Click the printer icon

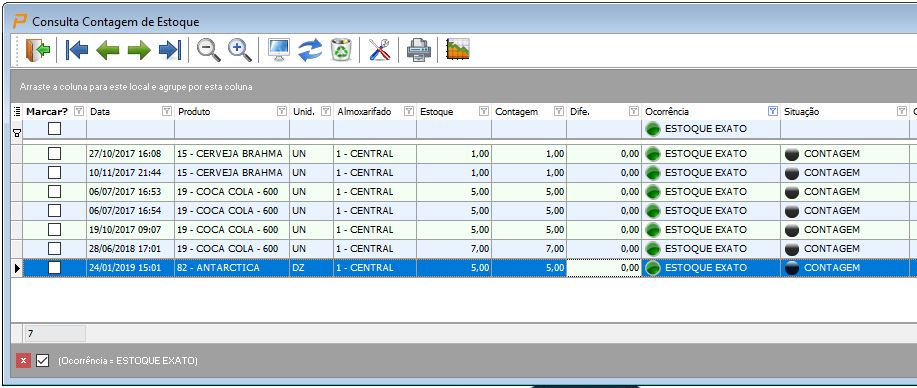coord(419,50)
